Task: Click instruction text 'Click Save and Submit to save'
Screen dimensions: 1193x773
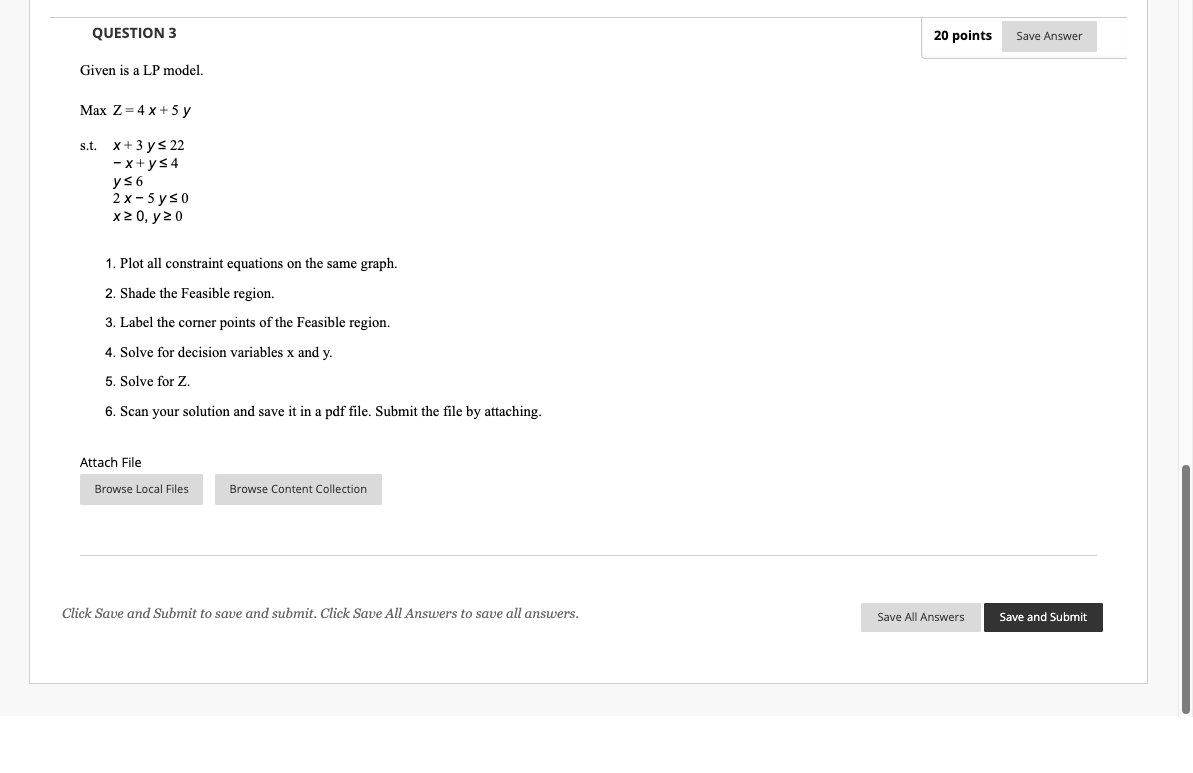Action: pyautogui.click(x=320, y=614)
